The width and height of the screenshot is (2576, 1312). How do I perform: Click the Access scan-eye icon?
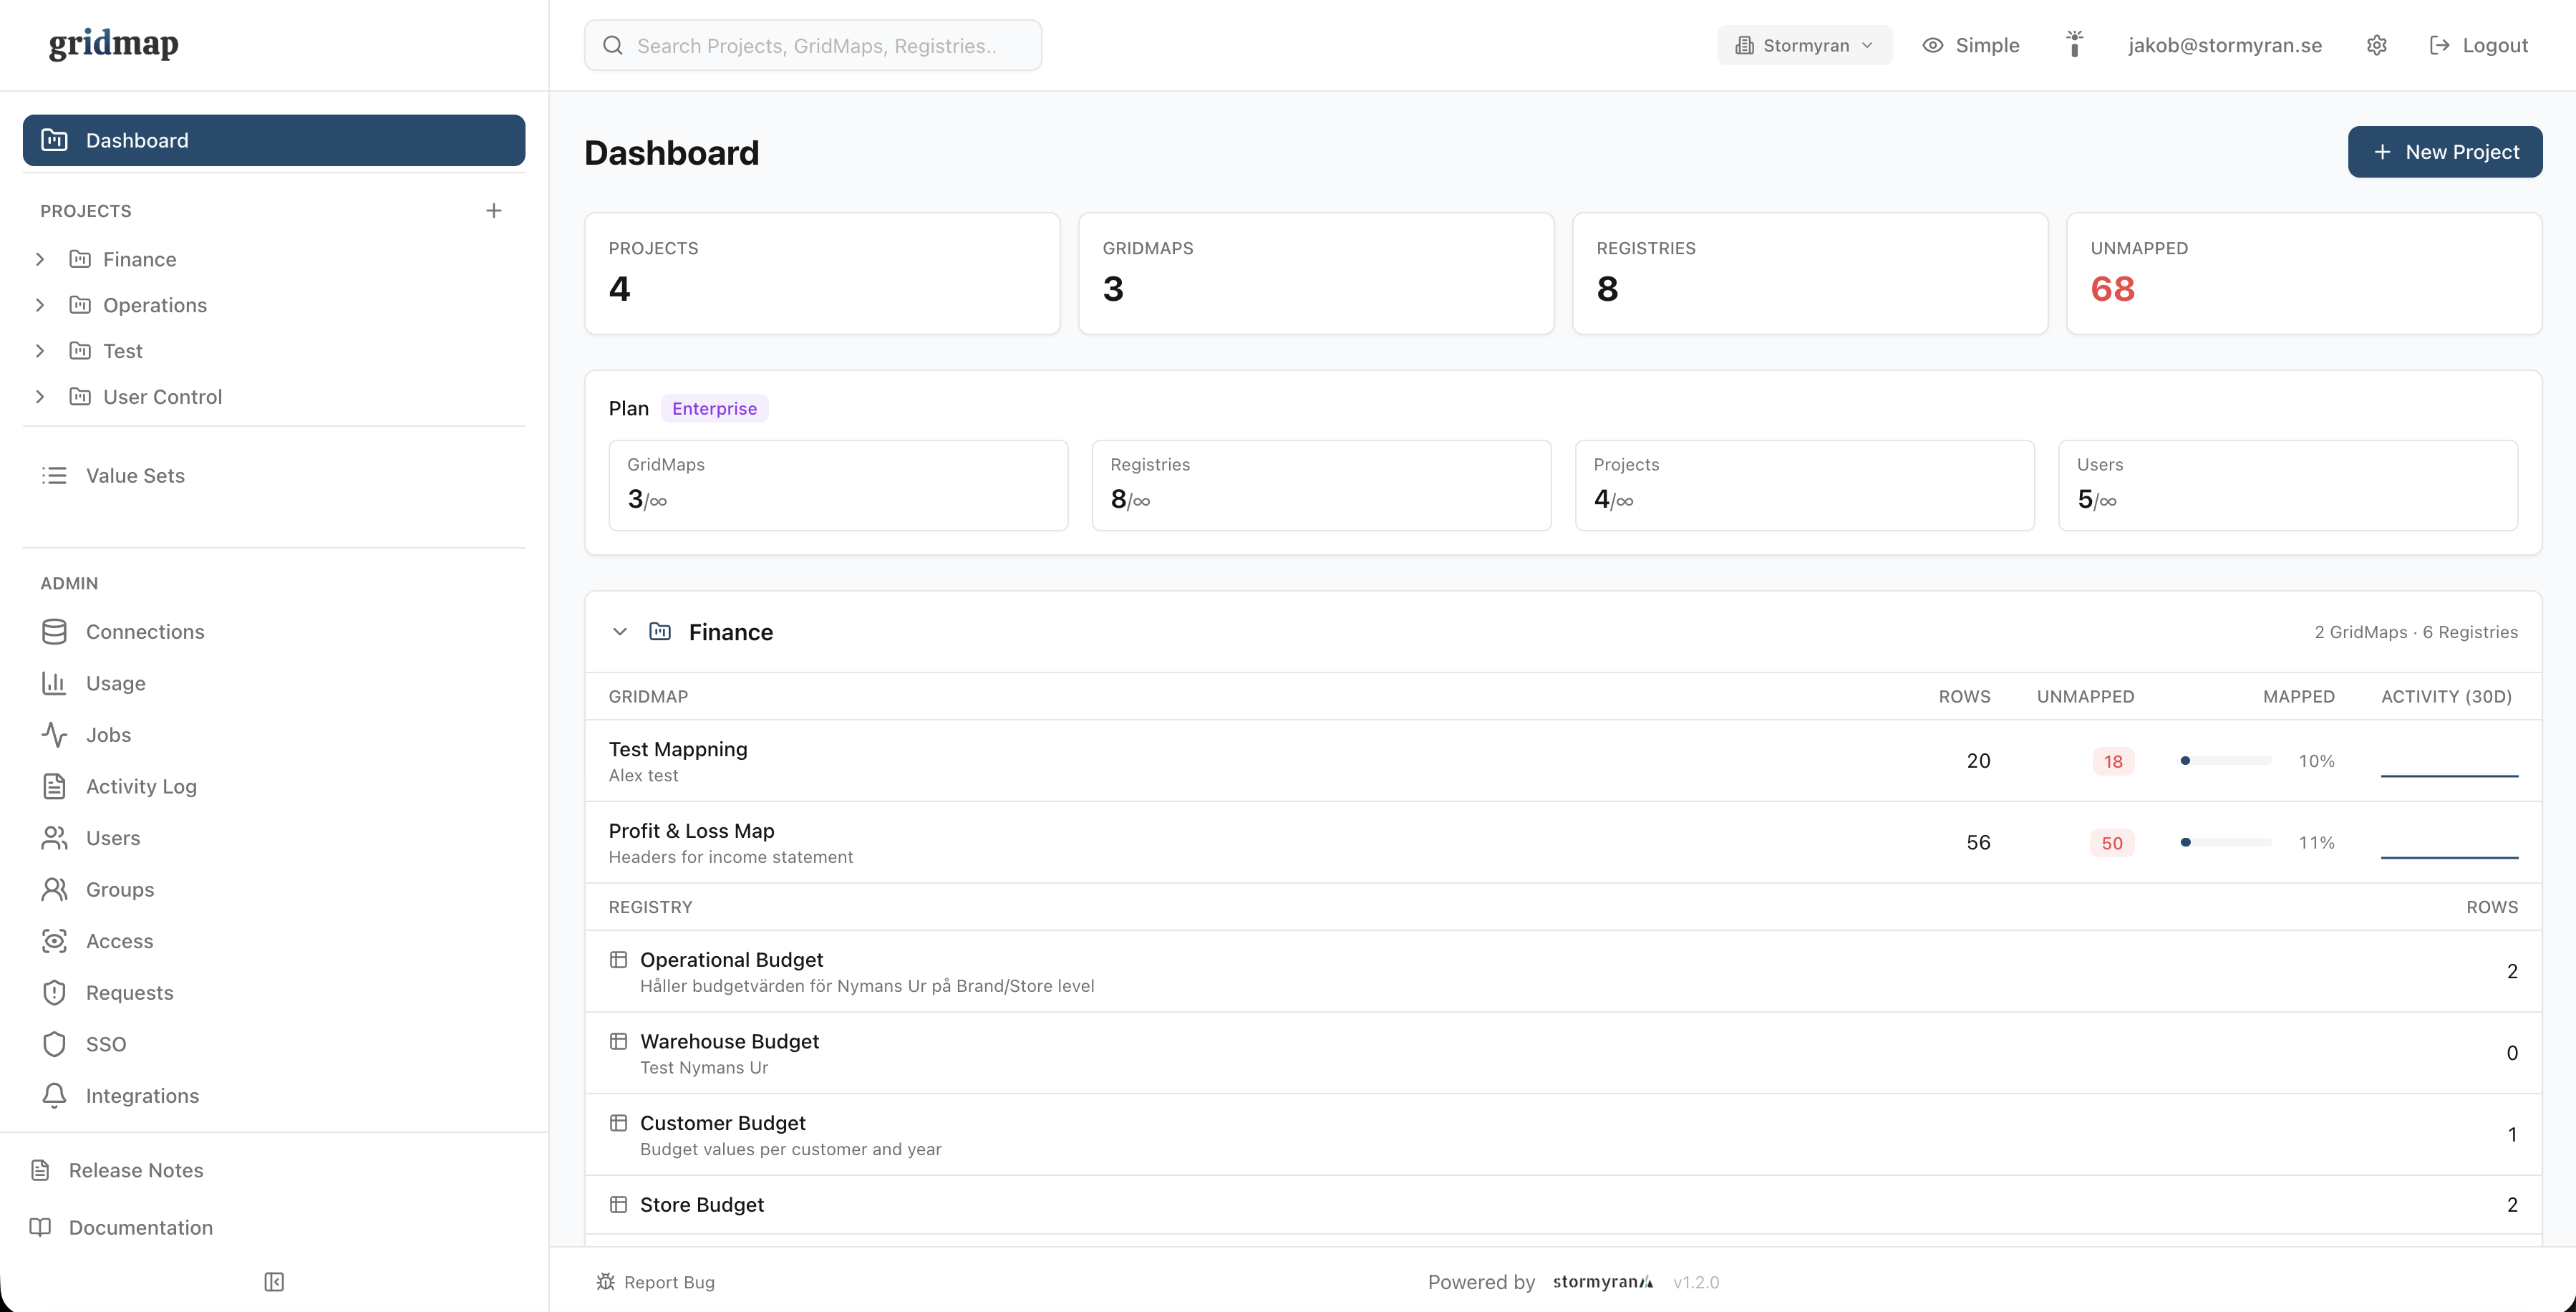coord(54,941)
